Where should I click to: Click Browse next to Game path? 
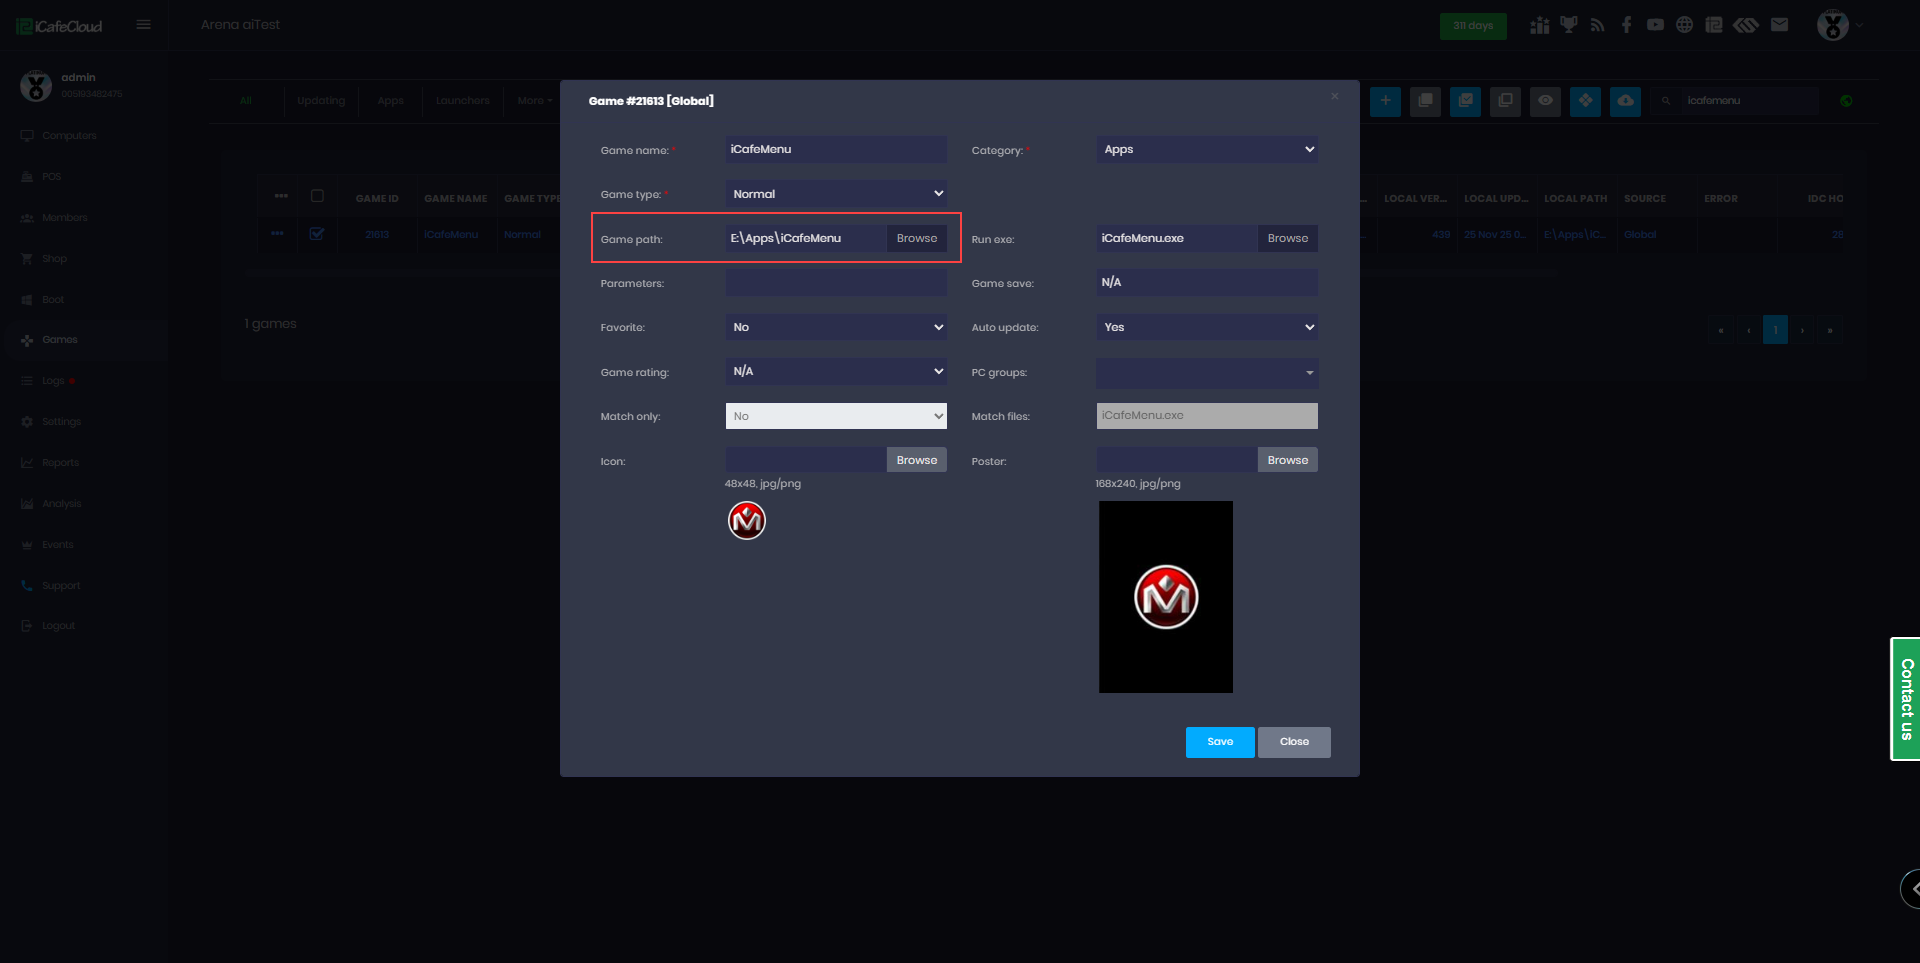(x=916, y=239)
